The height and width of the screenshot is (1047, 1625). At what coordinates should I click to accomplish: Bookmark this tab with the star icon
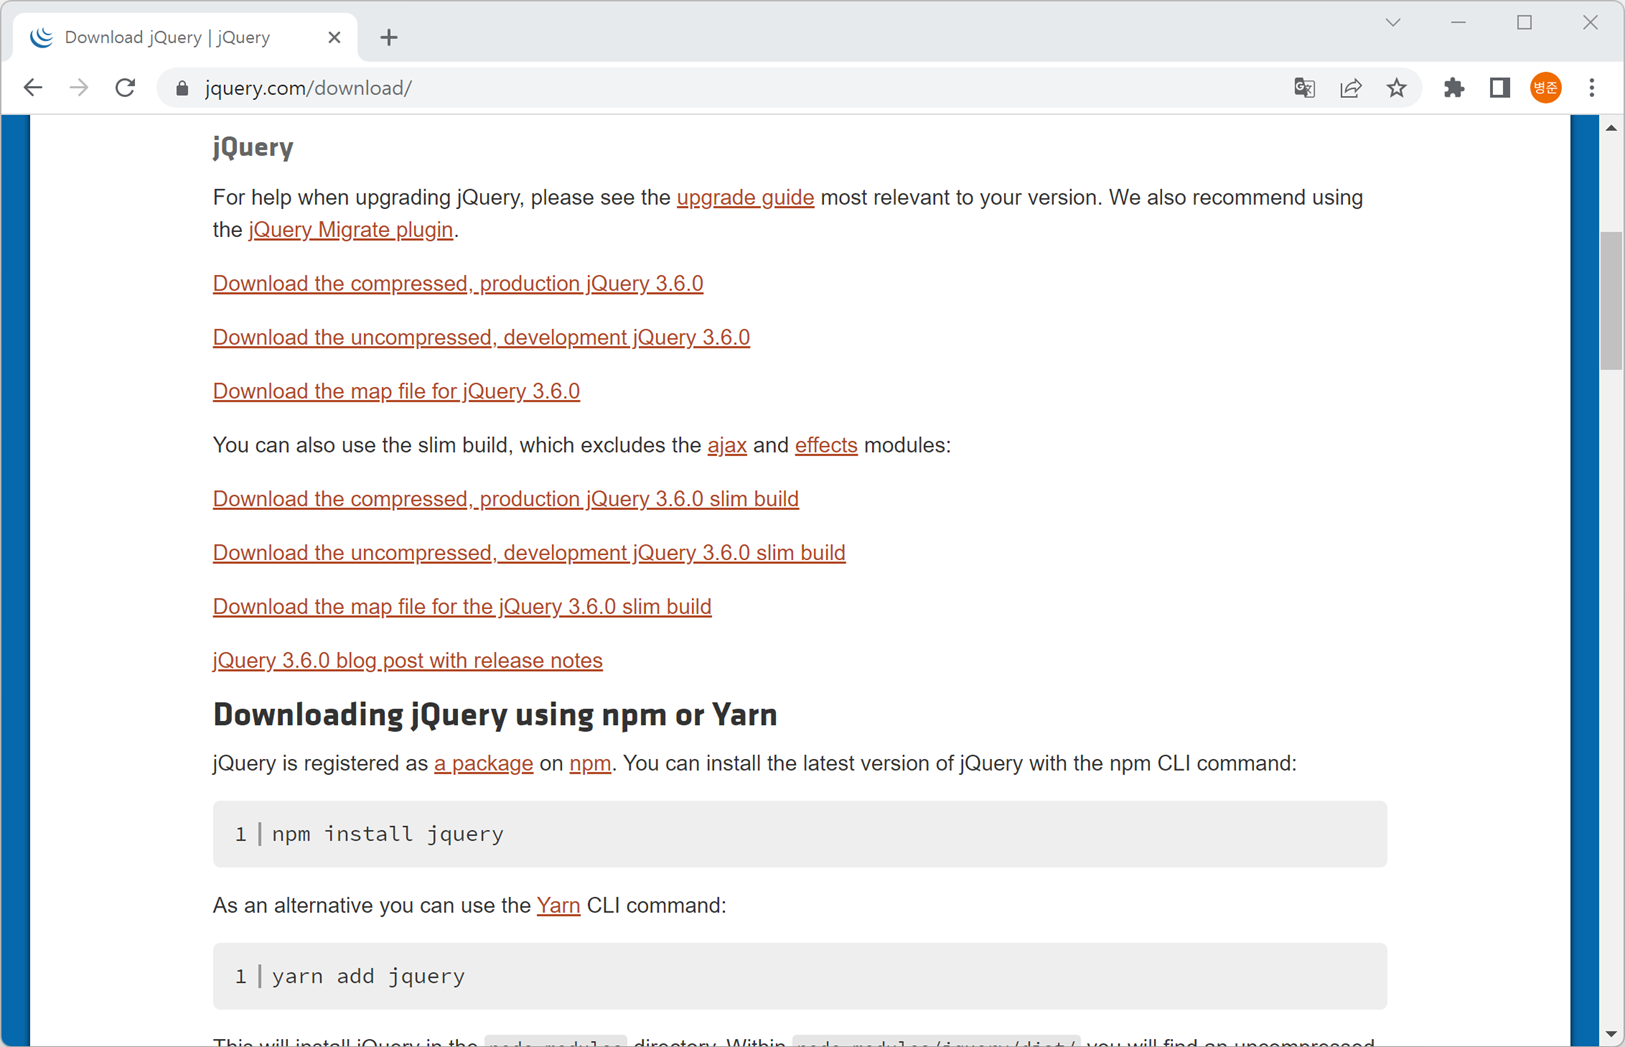point(1396,88)
